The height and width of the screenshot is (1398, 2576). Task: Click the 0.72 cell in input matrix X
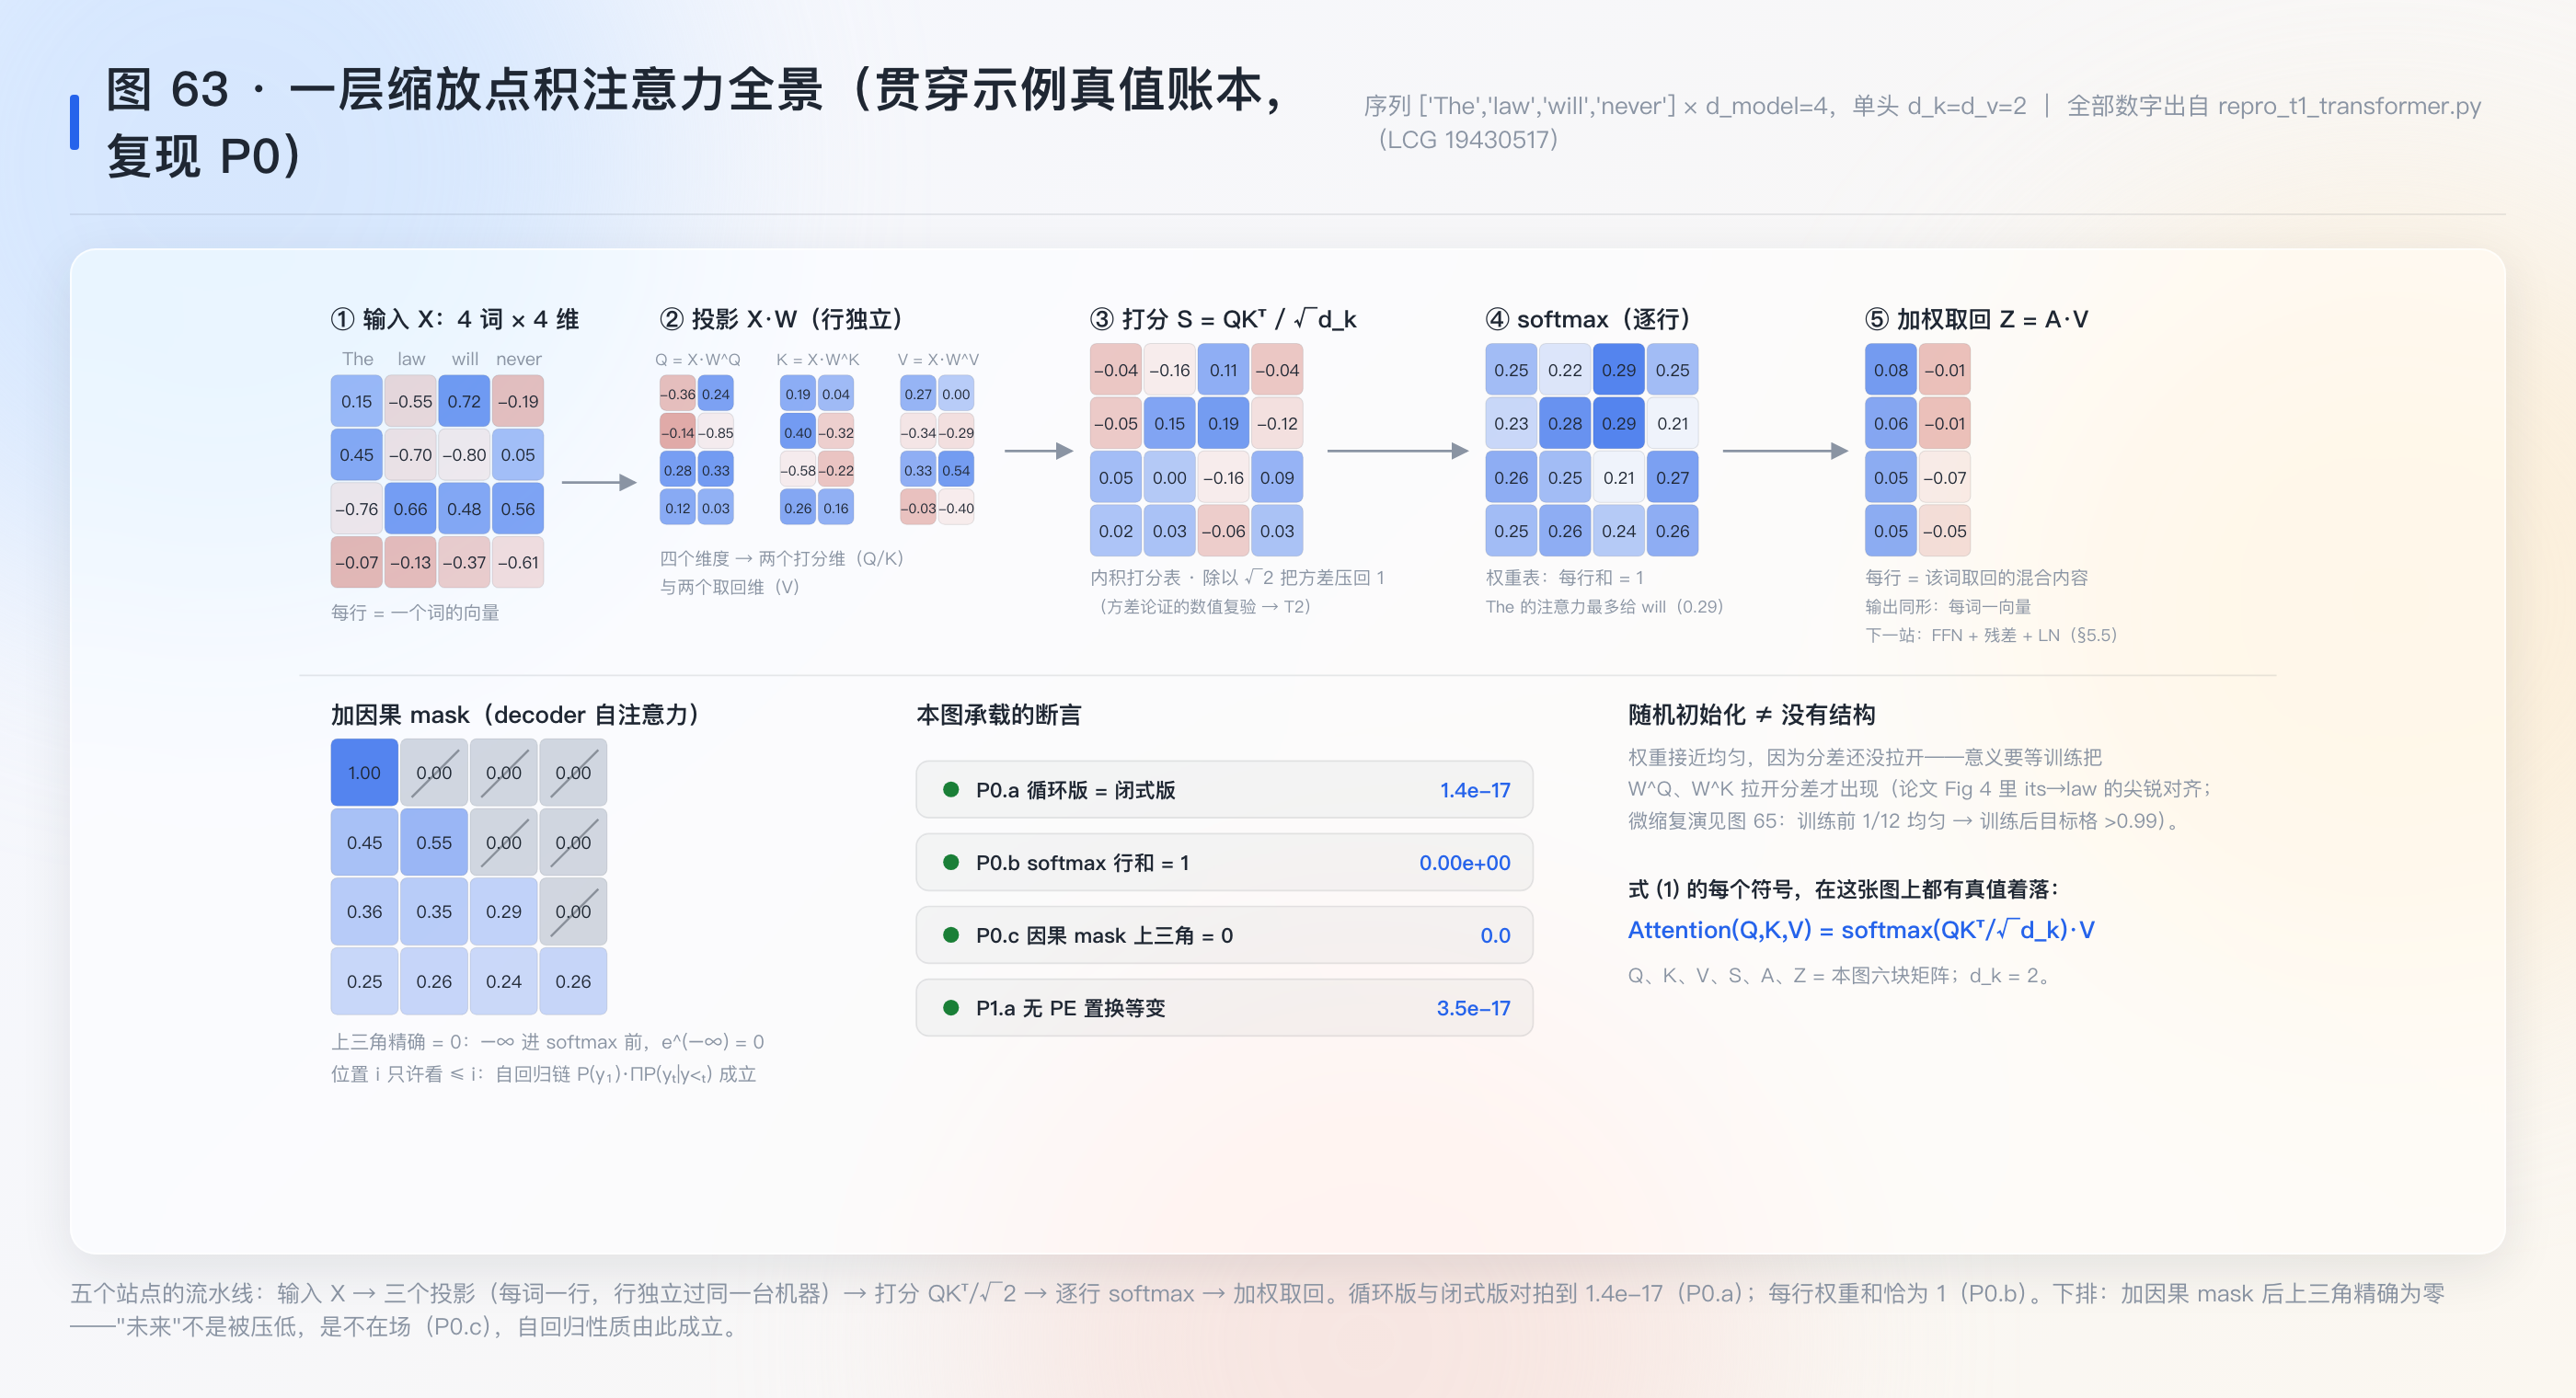pyautogui.click(x=464, y=401)
